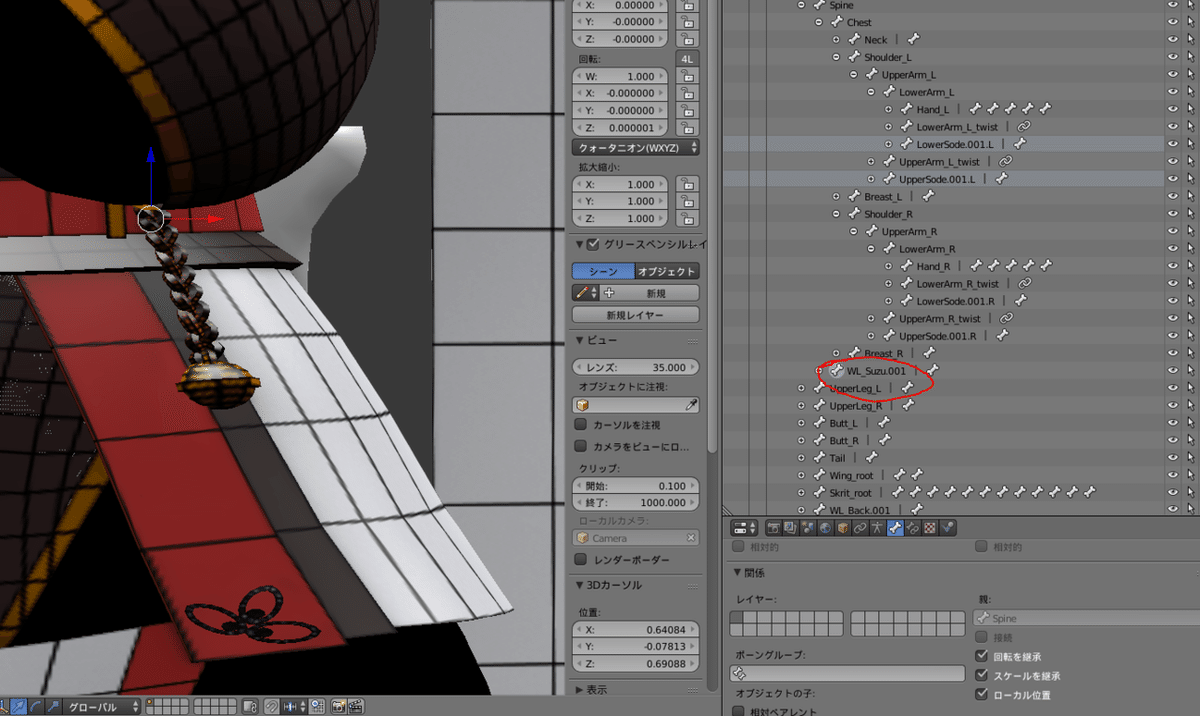Toggle the lock layers to scene icon

(251, 707)
